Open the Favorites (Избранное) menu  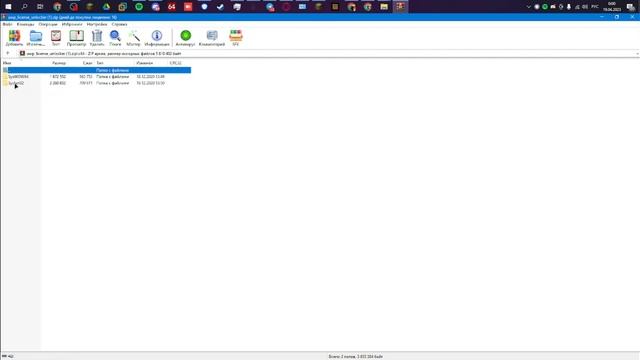pyautogui.click(x=72, y=24)
